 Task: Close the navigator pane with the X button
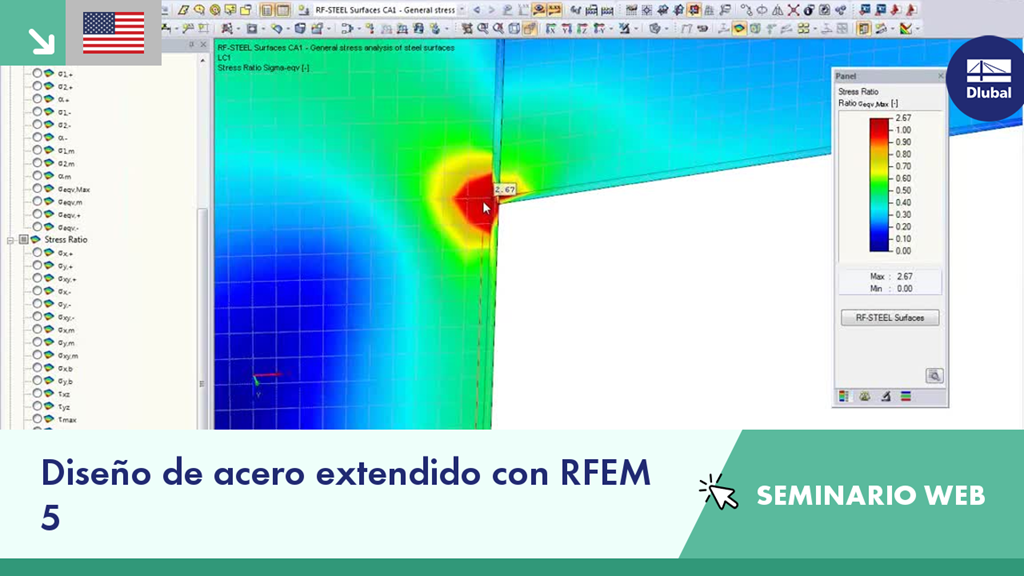point(203,44)
